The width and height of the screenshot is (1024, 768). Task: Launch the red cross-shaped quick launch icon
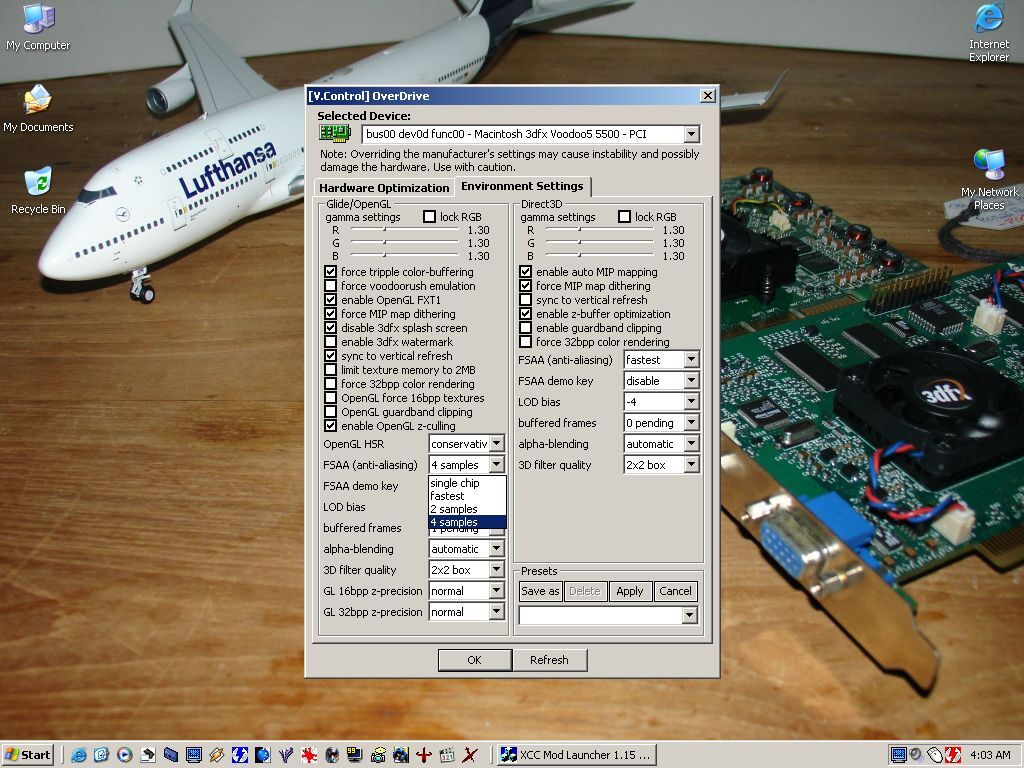(x=424, y=755)
